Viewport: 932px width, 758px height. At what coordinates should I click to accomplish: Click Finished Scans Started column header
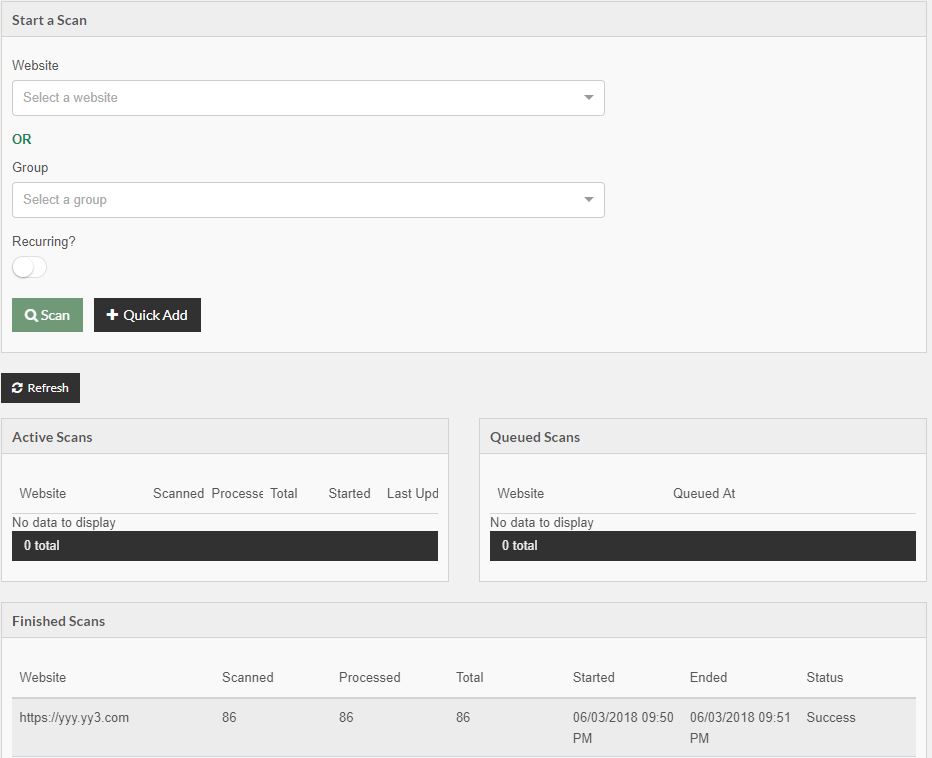pyautogui.click(x=594, y=678)
